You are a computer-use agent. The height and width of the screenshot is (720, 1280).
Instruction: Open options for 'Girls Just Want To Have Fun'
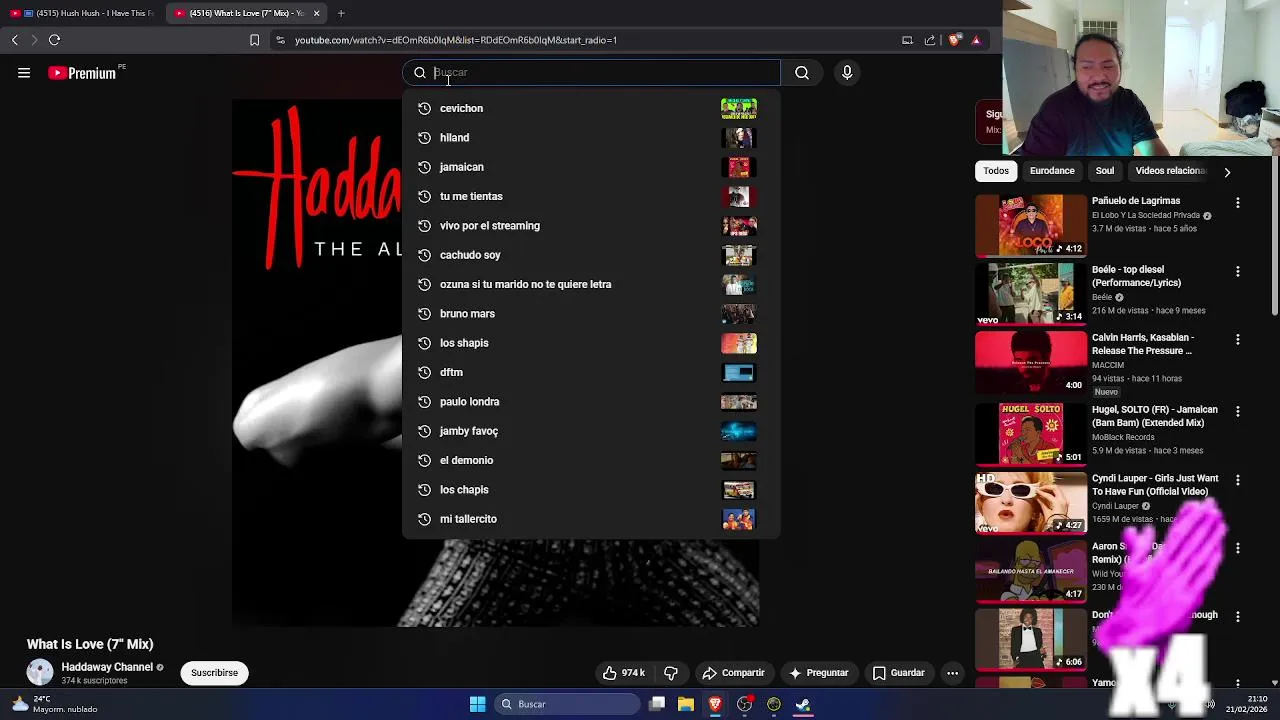tap(1238, 481)
